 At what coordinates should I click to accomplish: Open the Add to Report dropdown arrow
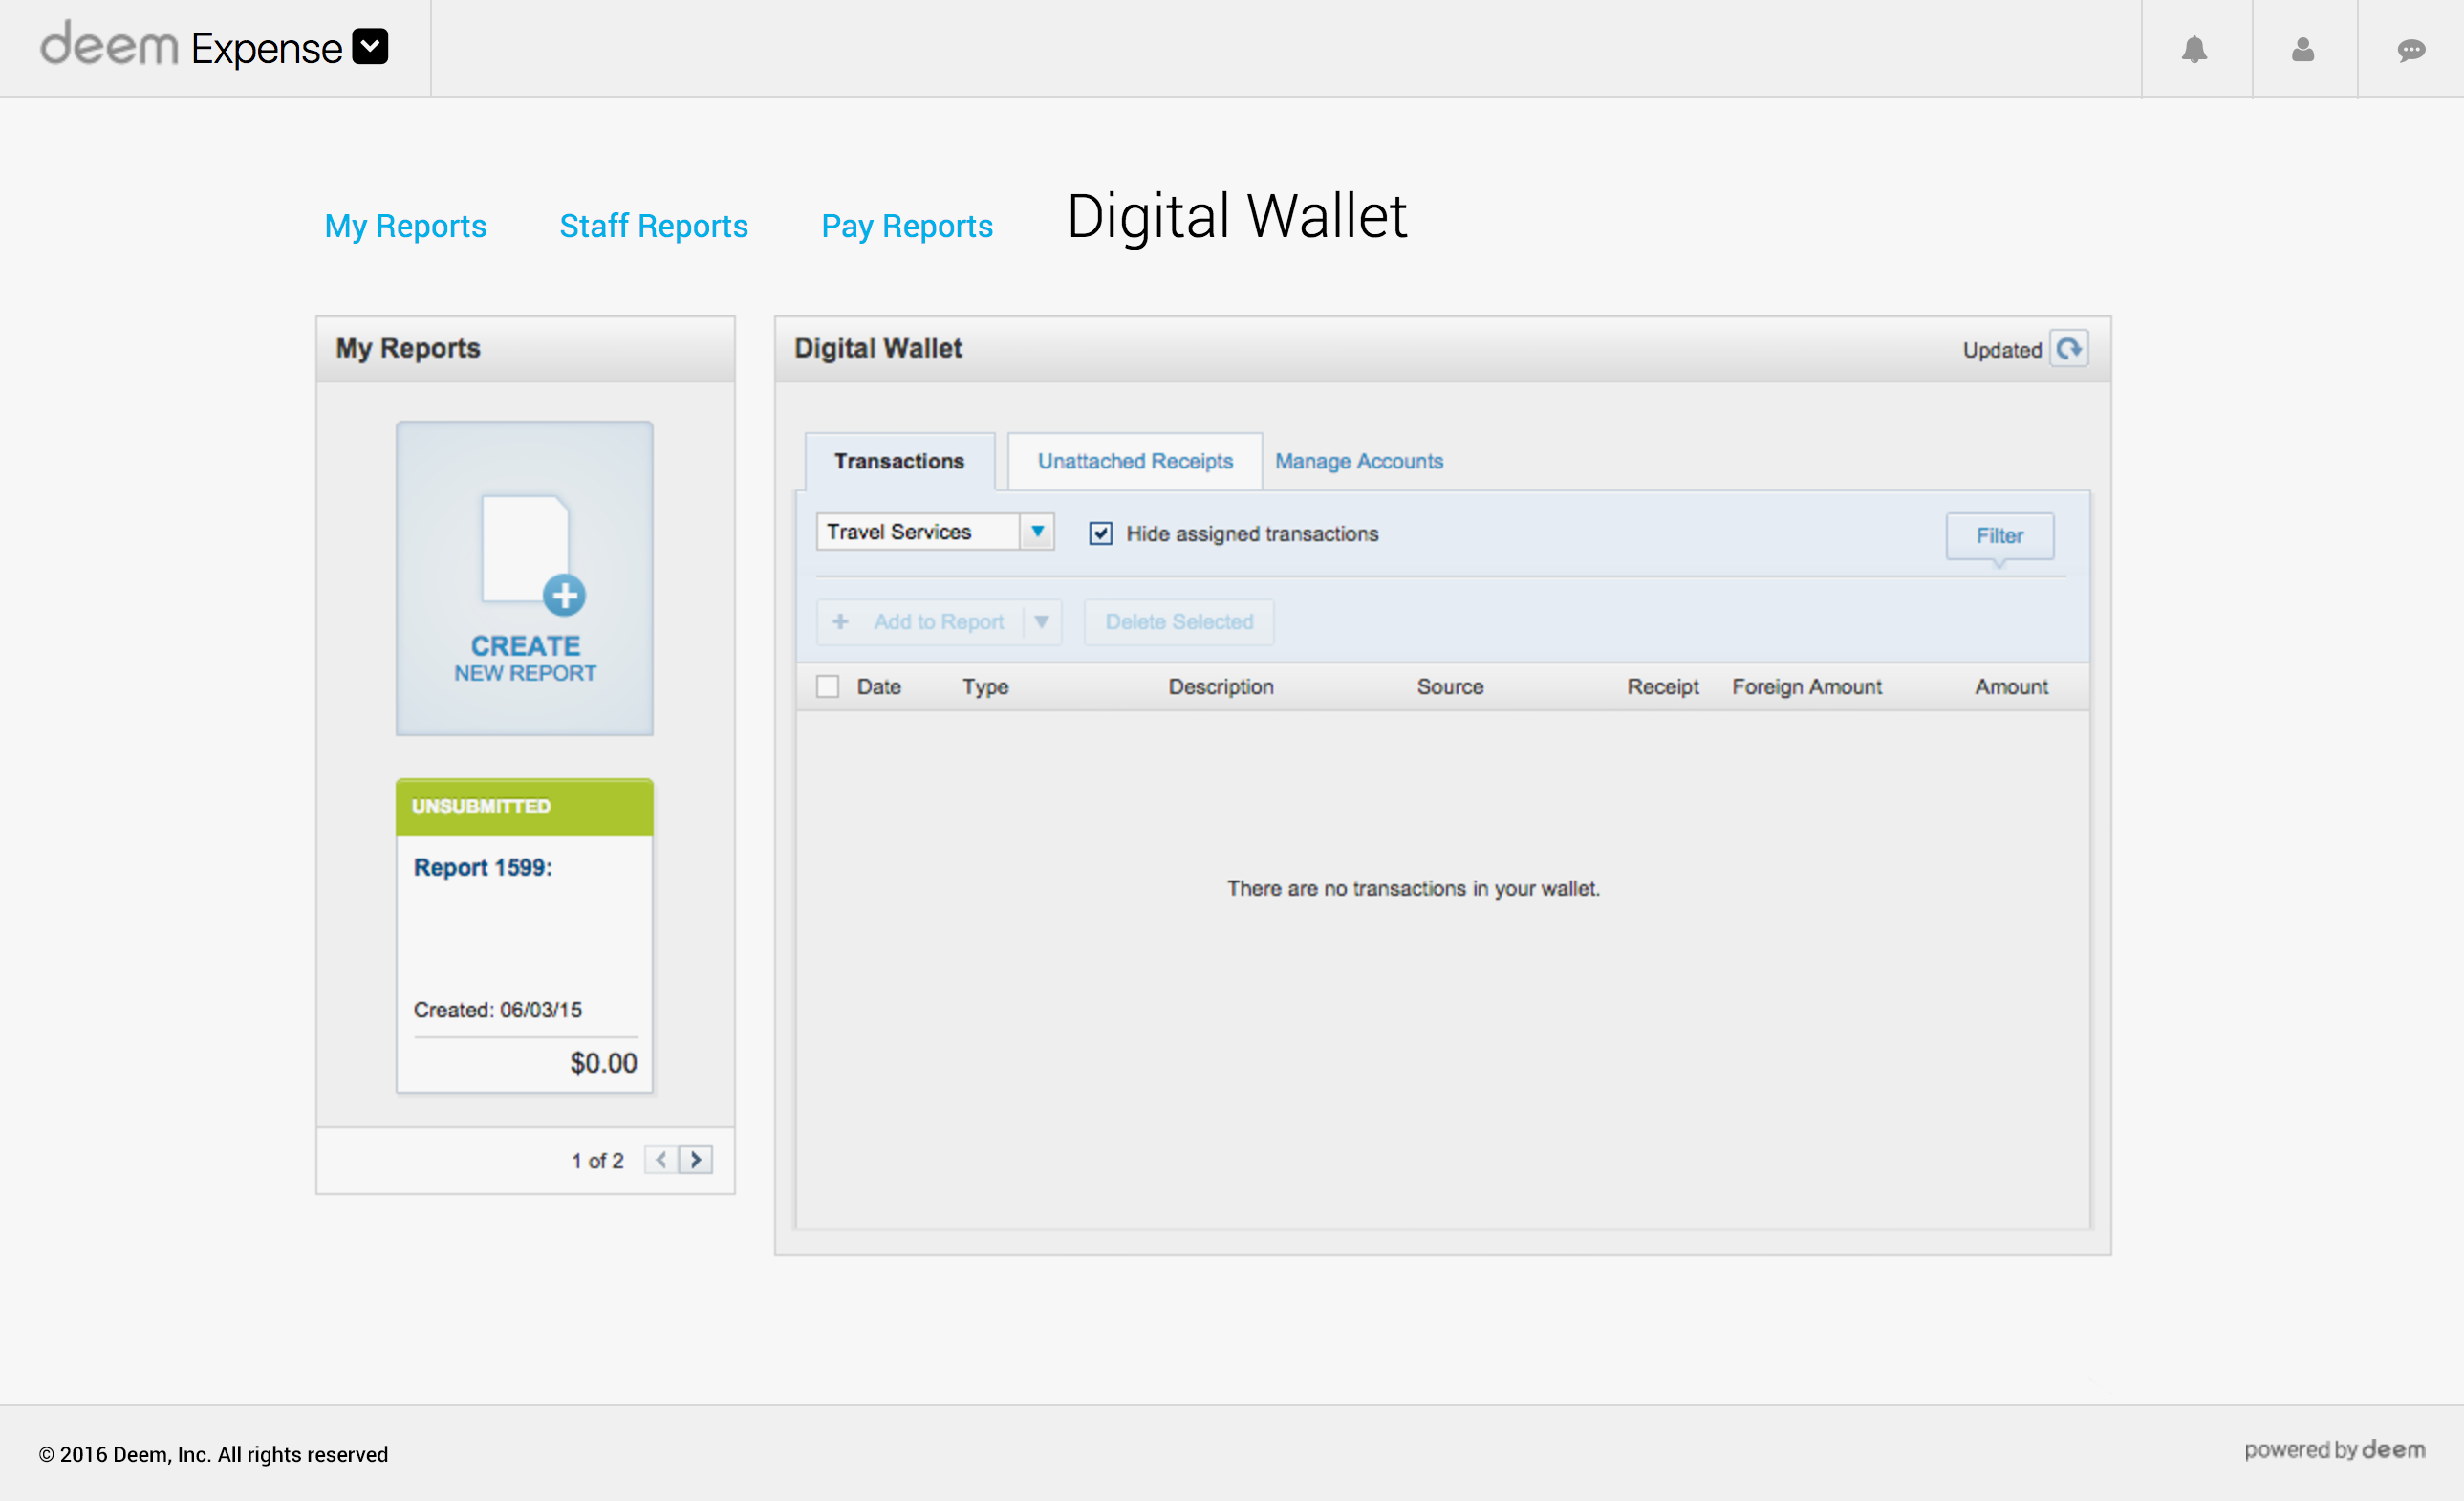coord(1041,621)
